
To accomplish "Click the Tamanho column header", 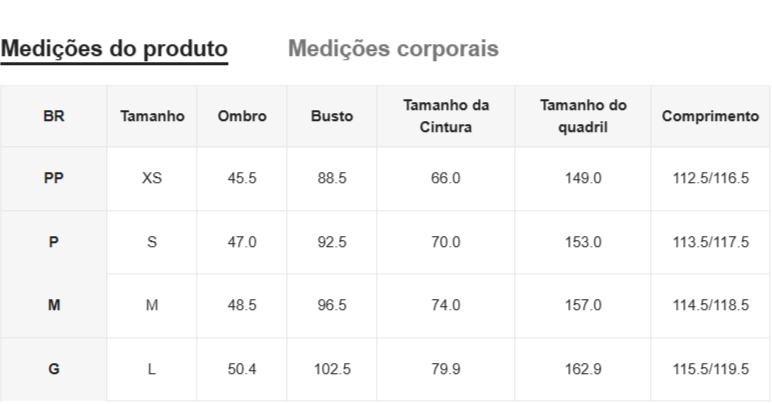I will click(x=152, y=116).
